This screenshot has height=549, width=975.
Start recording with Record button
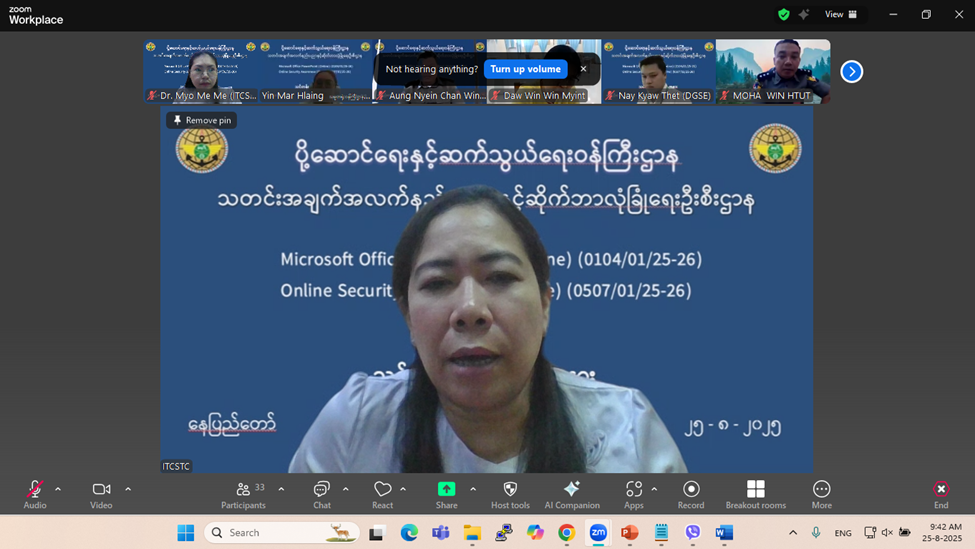point(691,489)
